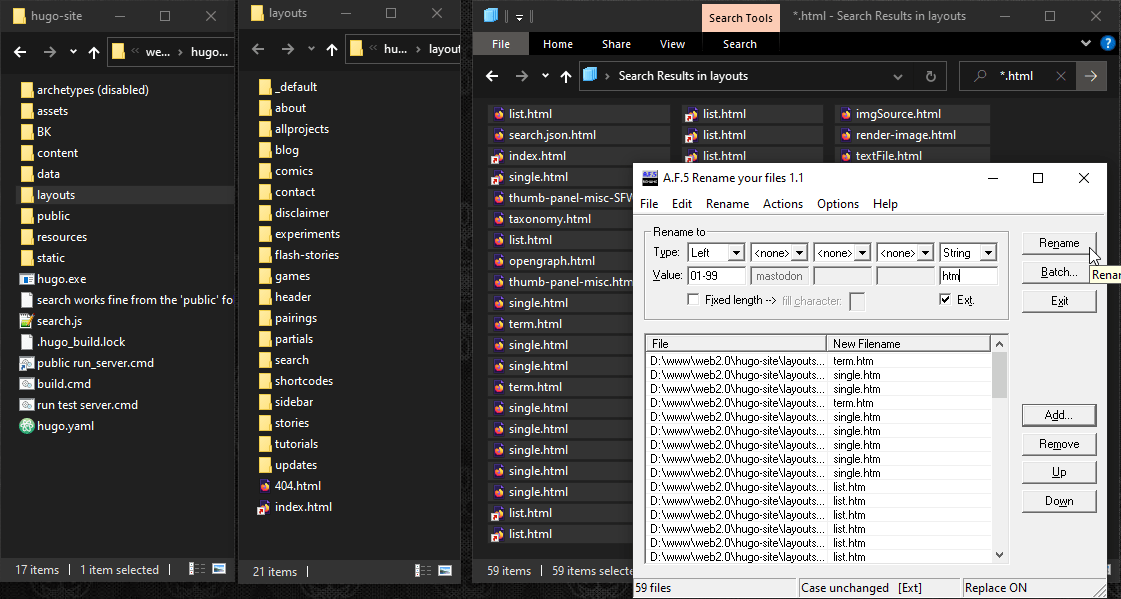Click back arrow in search results window
This screenshot has width=1121, height=599.
tap(491, 76)
